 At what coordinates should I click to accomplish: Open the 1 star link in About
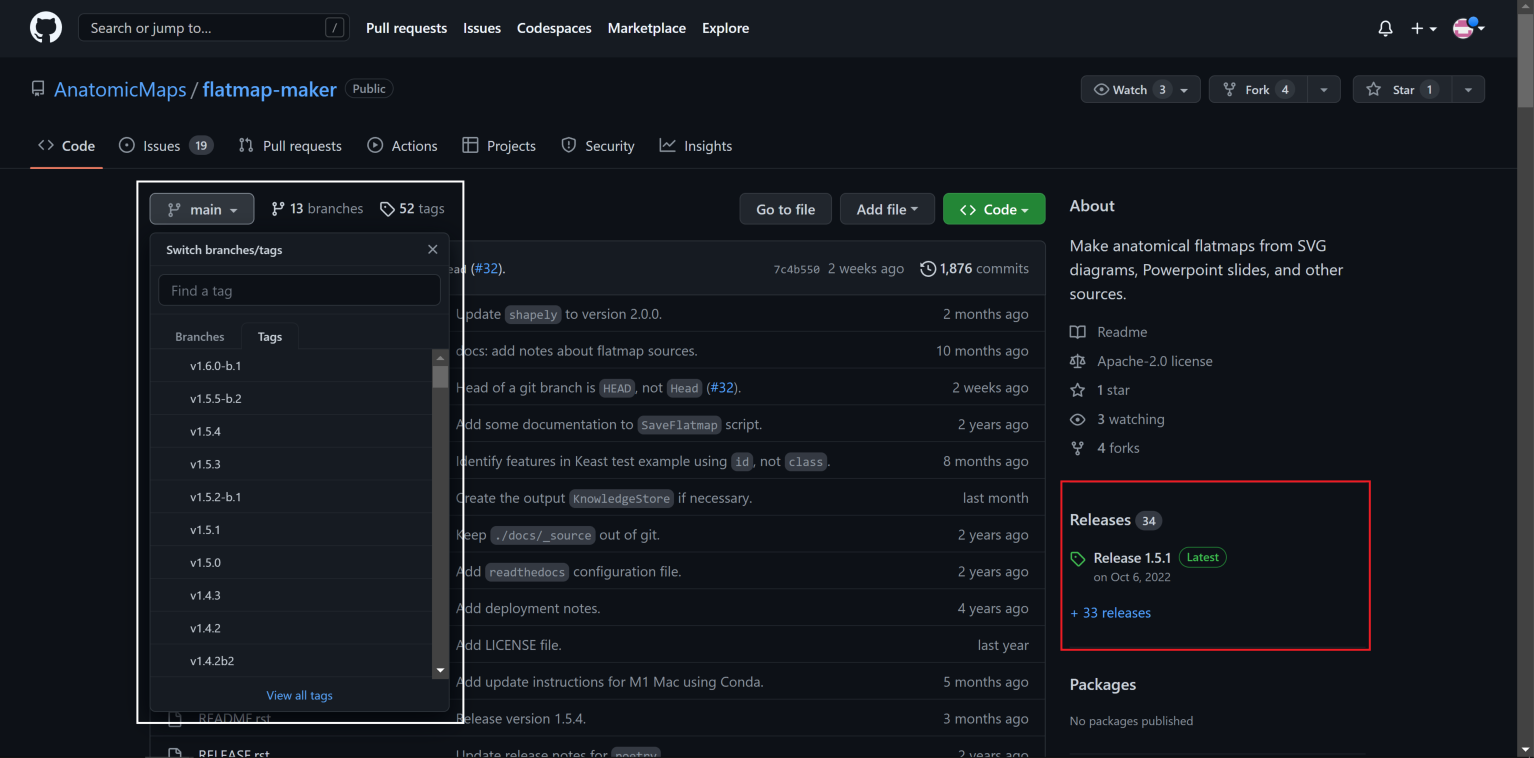(1100, 390)
